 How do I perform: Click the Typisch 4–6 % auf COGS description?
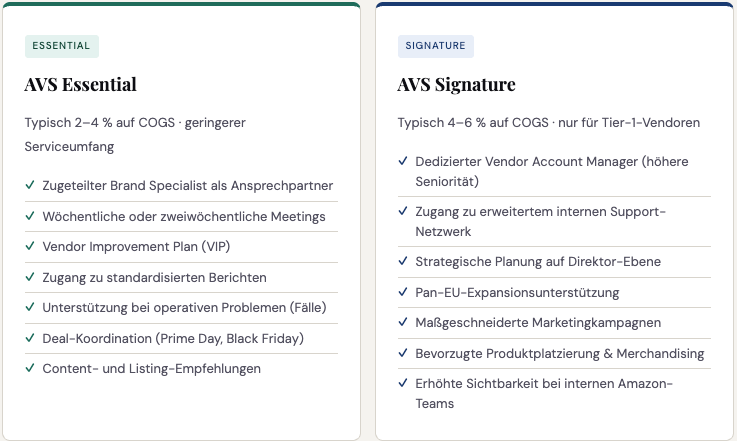tap(549, 123)
